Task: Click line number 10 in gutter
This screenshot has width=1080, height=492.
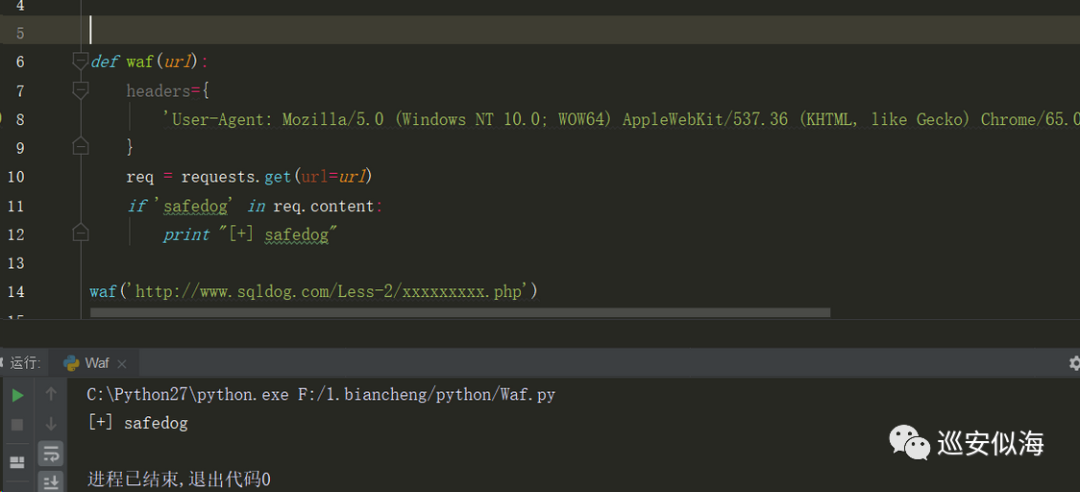Action: point(15,177)
